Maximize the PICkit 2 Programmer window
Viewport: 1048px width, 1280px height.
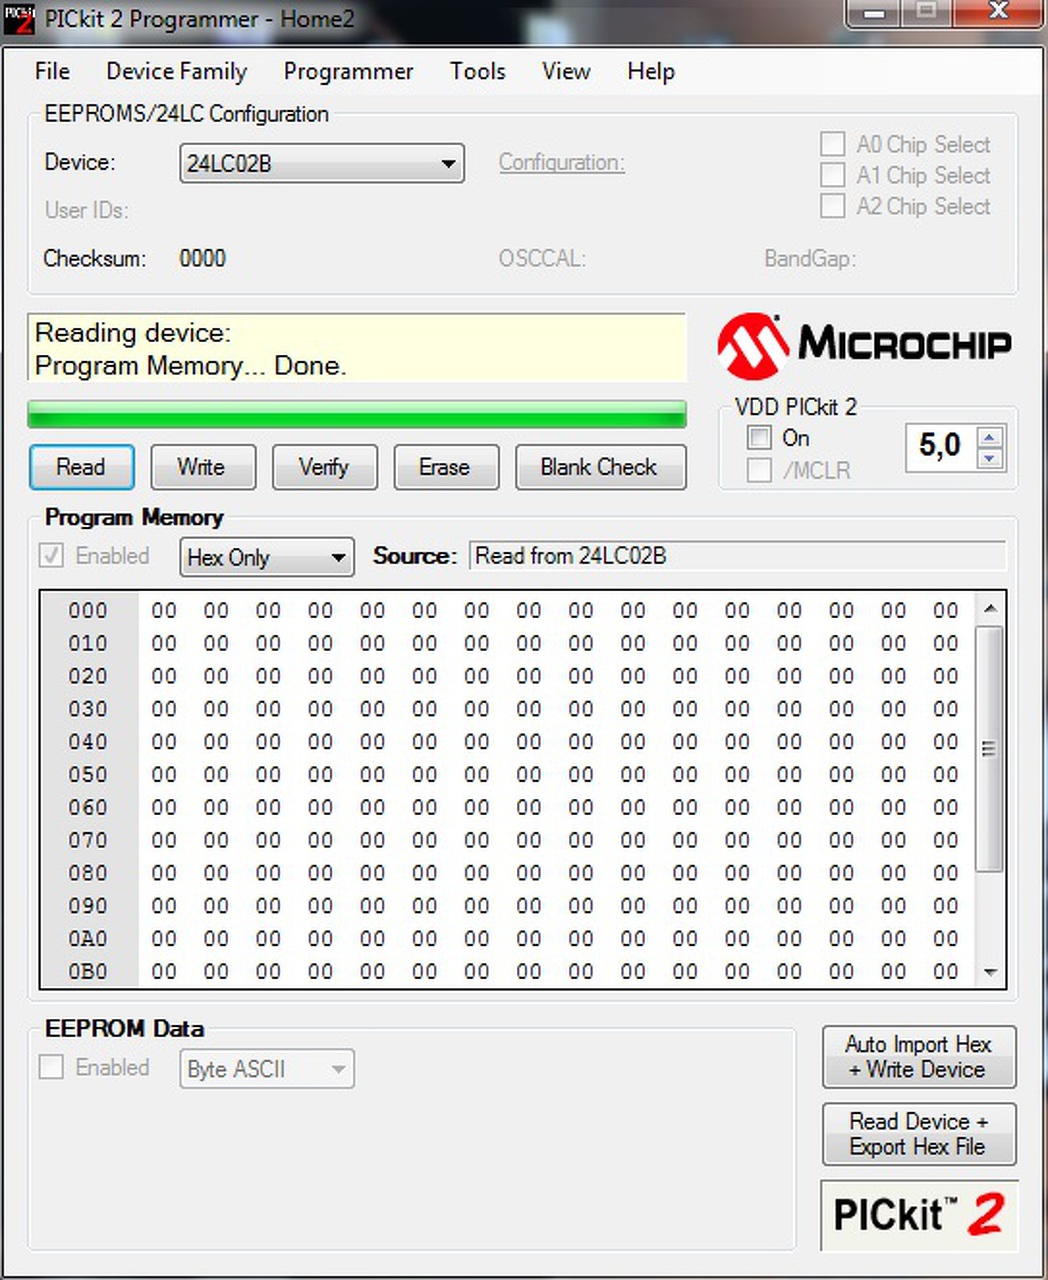click(x=926, y=13)
